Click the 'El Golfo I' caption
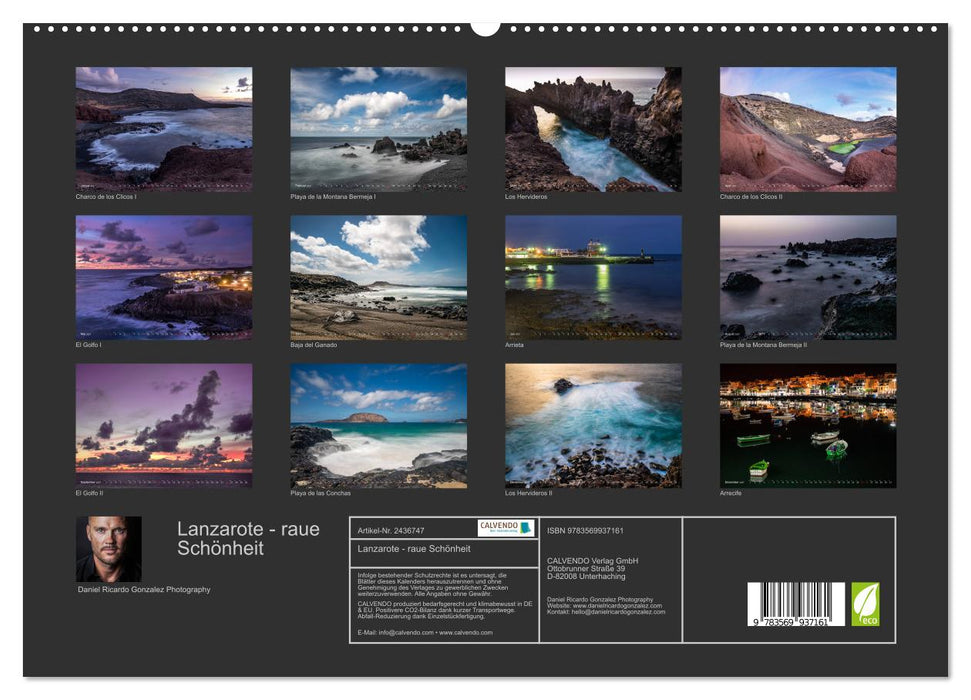This screenshot has width=971, height=700. [88, 345]
